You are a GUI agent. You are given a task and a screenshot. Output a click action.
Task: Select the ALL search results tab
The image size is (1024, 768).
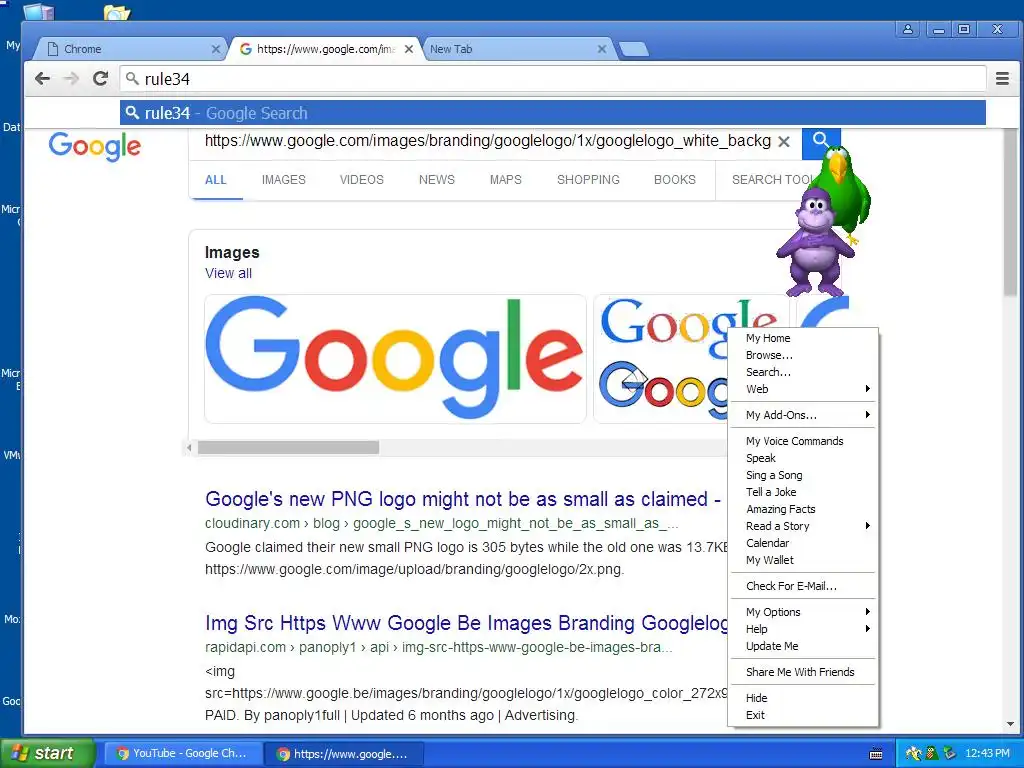pyautogui.click(x=216, y=180)
